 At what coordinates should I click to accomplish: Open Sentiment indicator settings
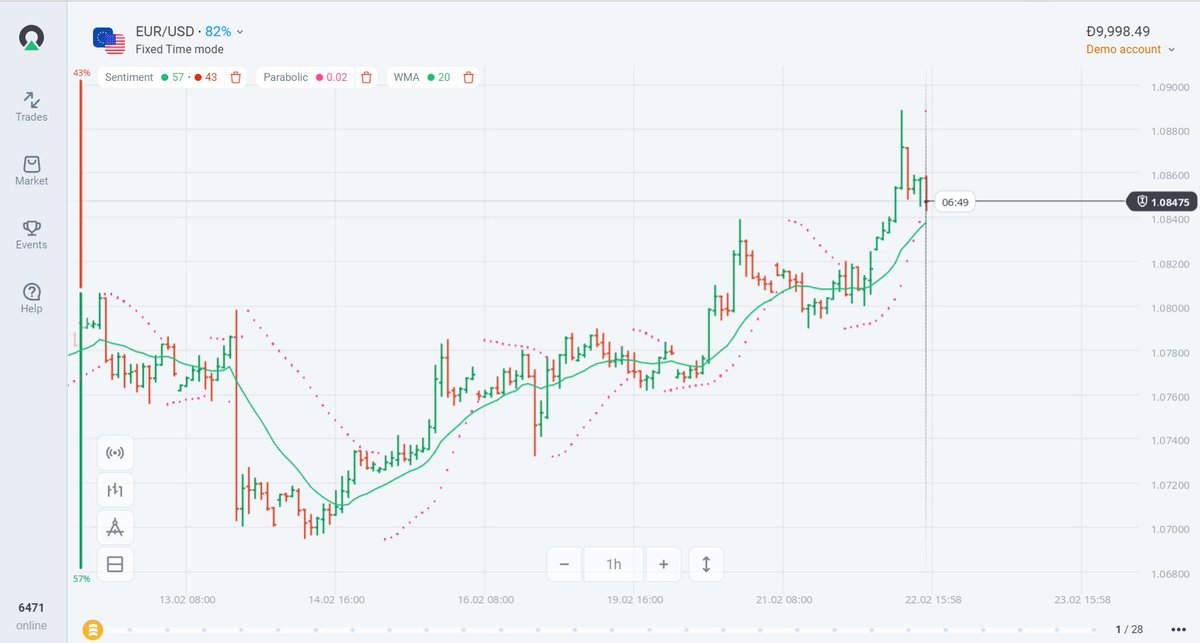160,77
